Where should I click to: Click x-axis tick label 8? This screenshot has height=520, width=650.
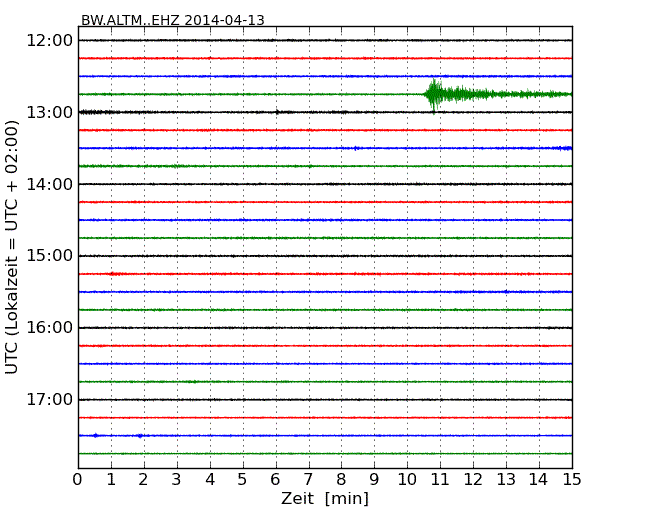pos(341,479)
